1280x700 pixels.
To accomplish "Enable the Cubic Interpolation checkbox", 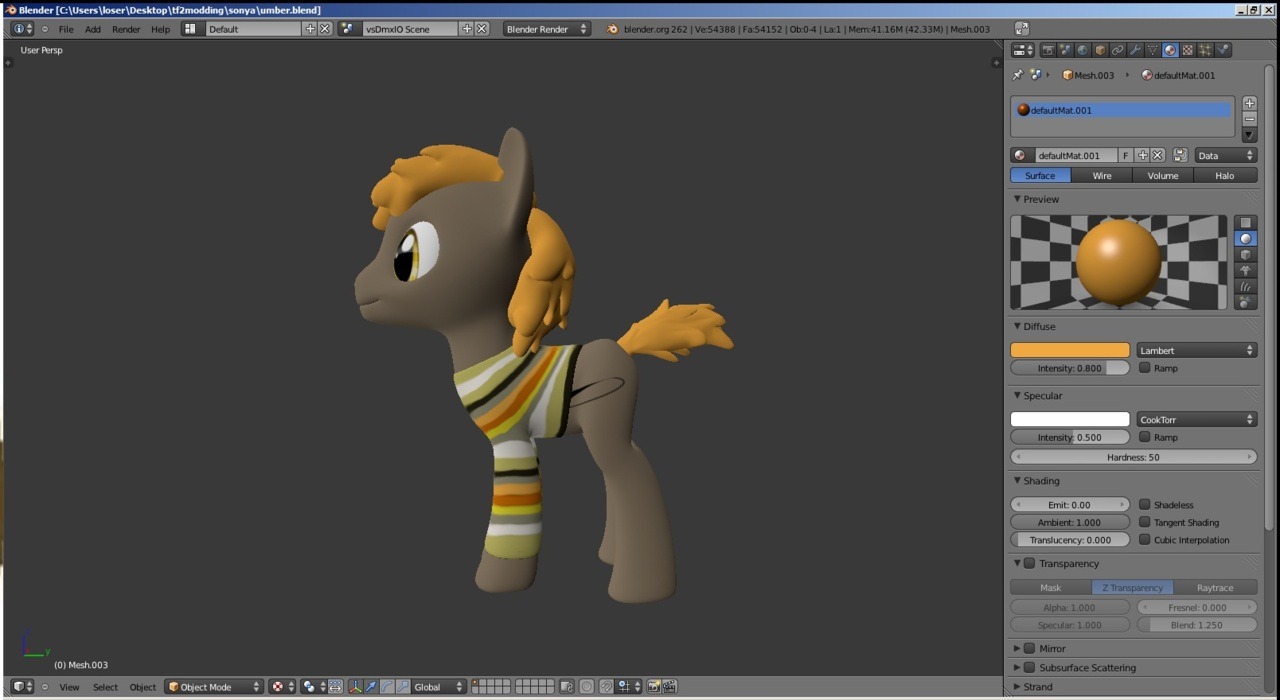I will tap(1145, 540).
